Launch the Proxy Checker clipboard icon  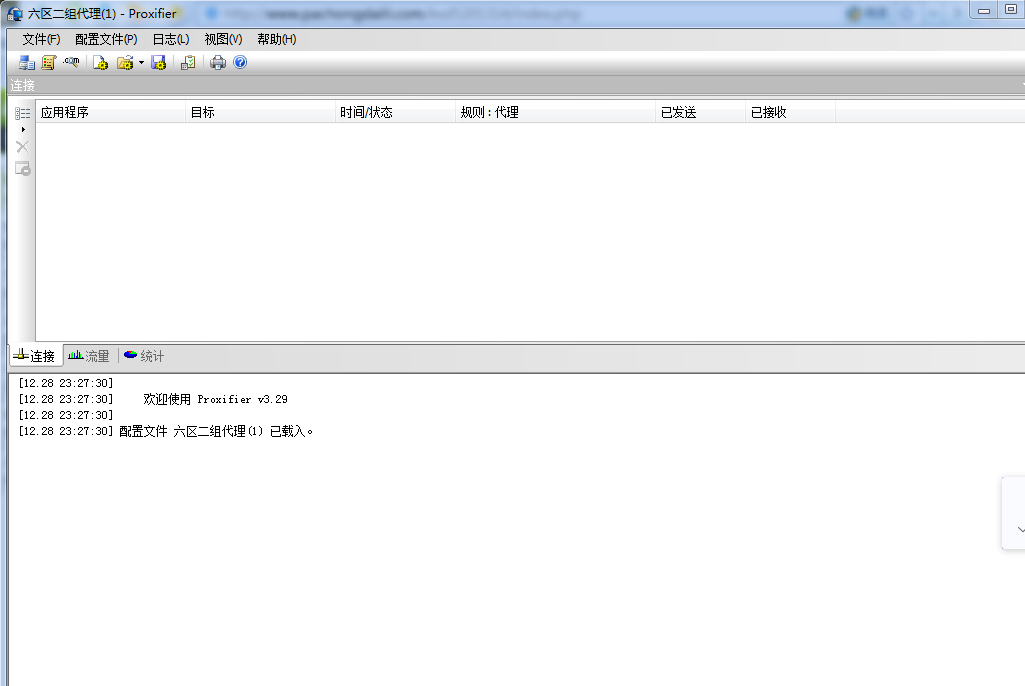[x=188, y=63]
